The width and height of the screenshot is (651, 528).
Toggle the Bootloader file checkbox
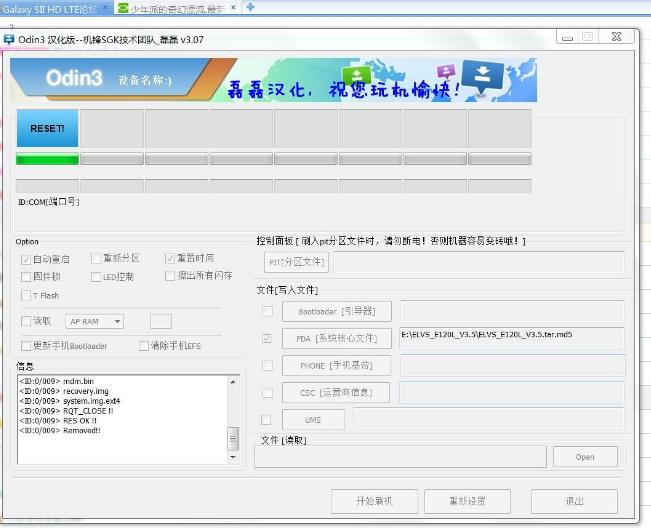[x=267, y=311]
